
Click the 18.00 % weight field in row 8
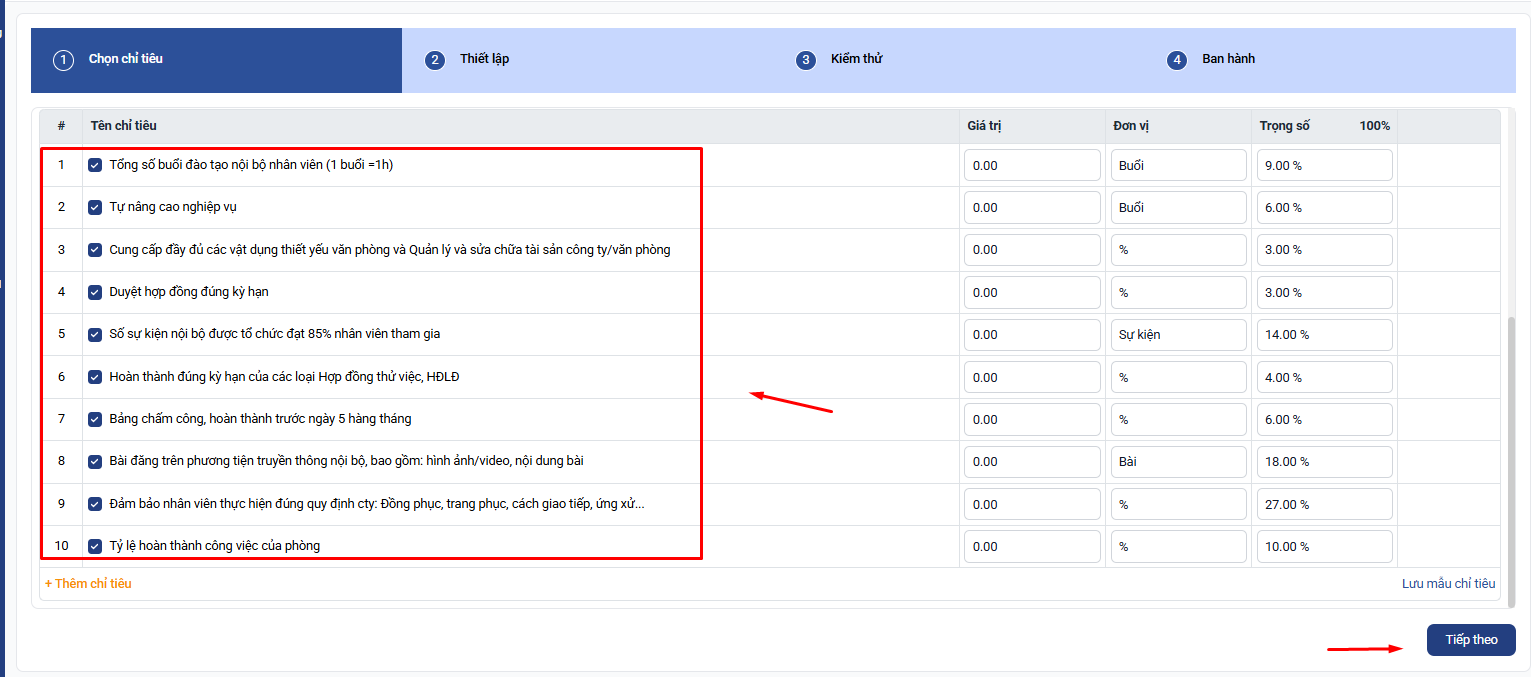[x=1324, y=461]
